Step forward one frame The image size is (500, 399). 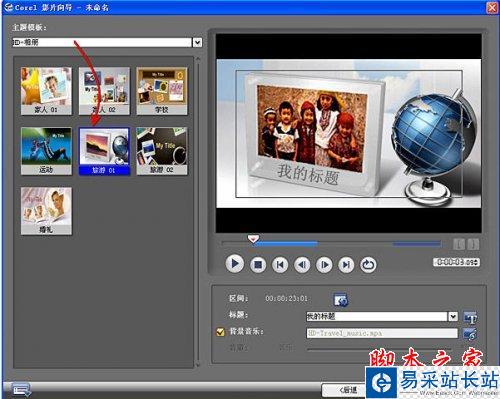tap(324, 265)
